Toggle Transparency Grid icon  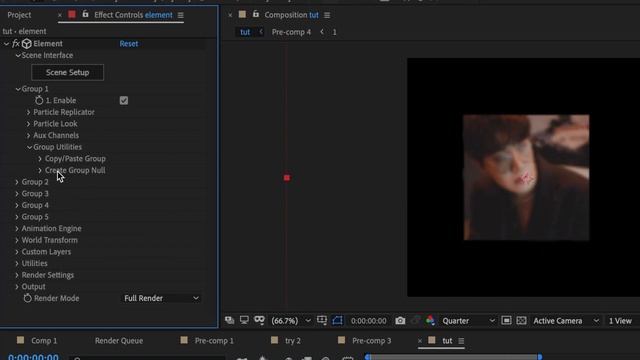521,321
